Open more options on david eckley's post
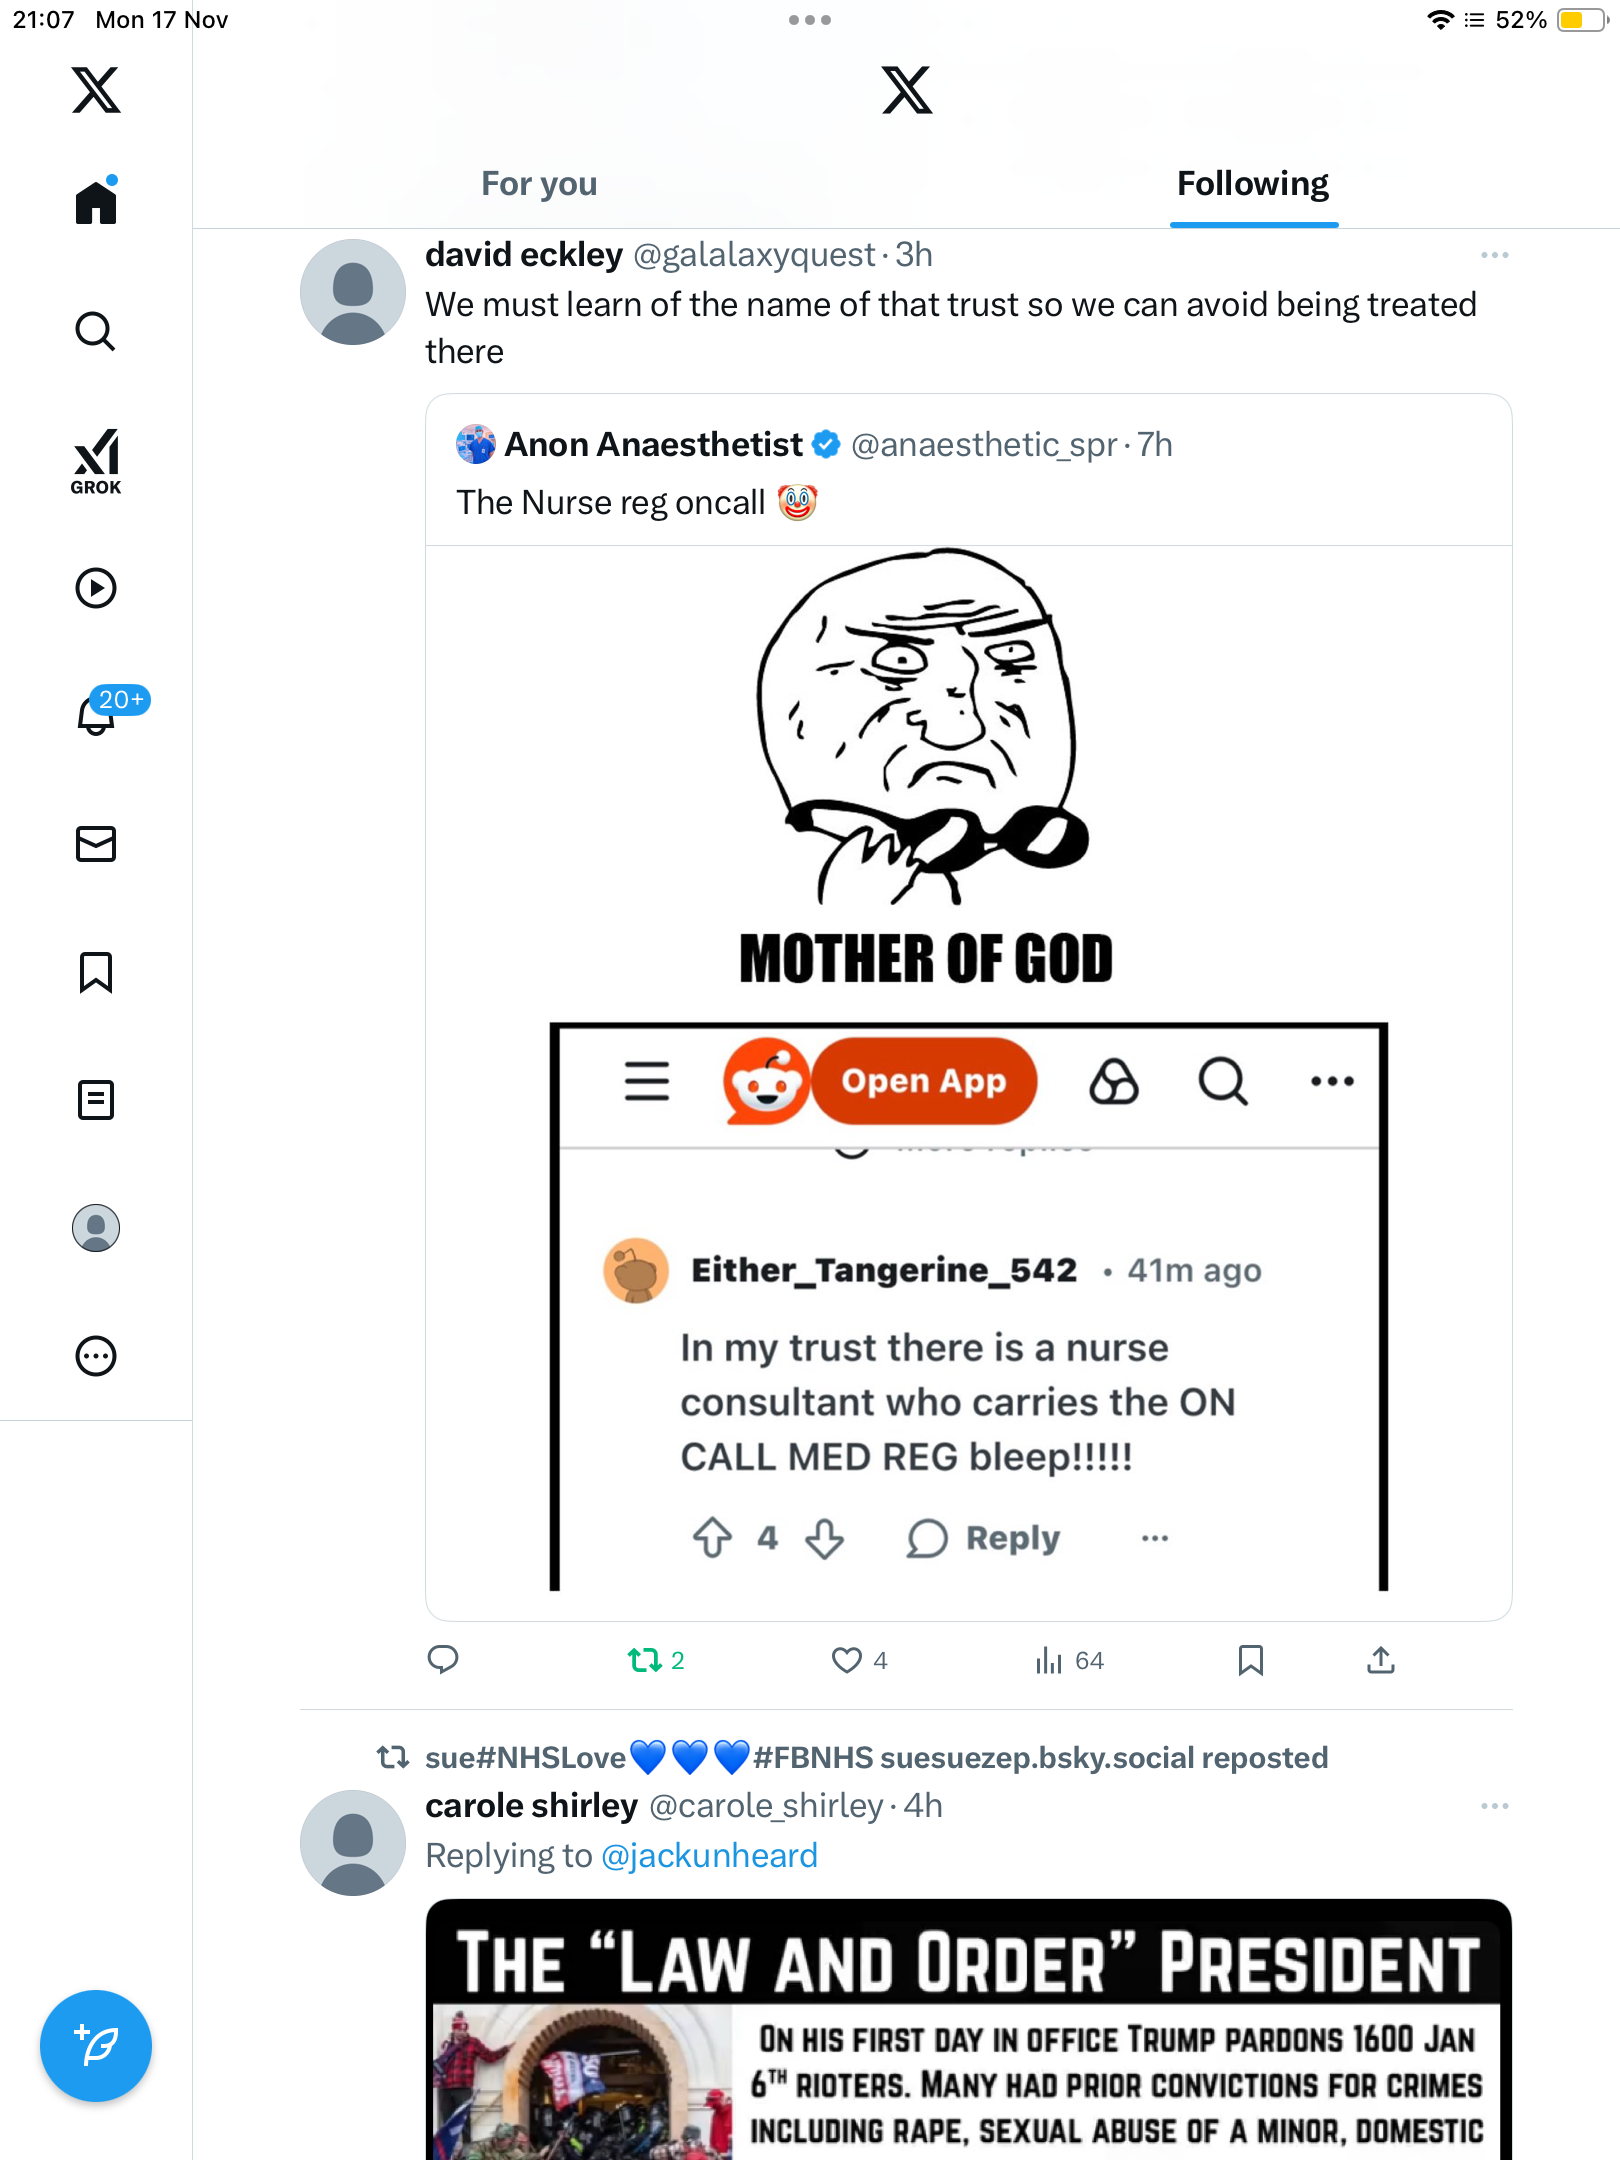The height and width of the screenshot is (2160, 1620). click(1495, 256)
